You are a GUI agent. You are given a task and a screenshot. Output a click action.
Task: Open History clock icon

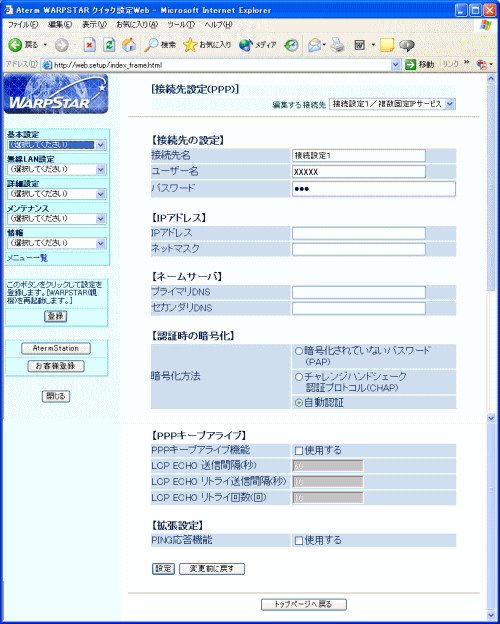click(x=291, y=45)
